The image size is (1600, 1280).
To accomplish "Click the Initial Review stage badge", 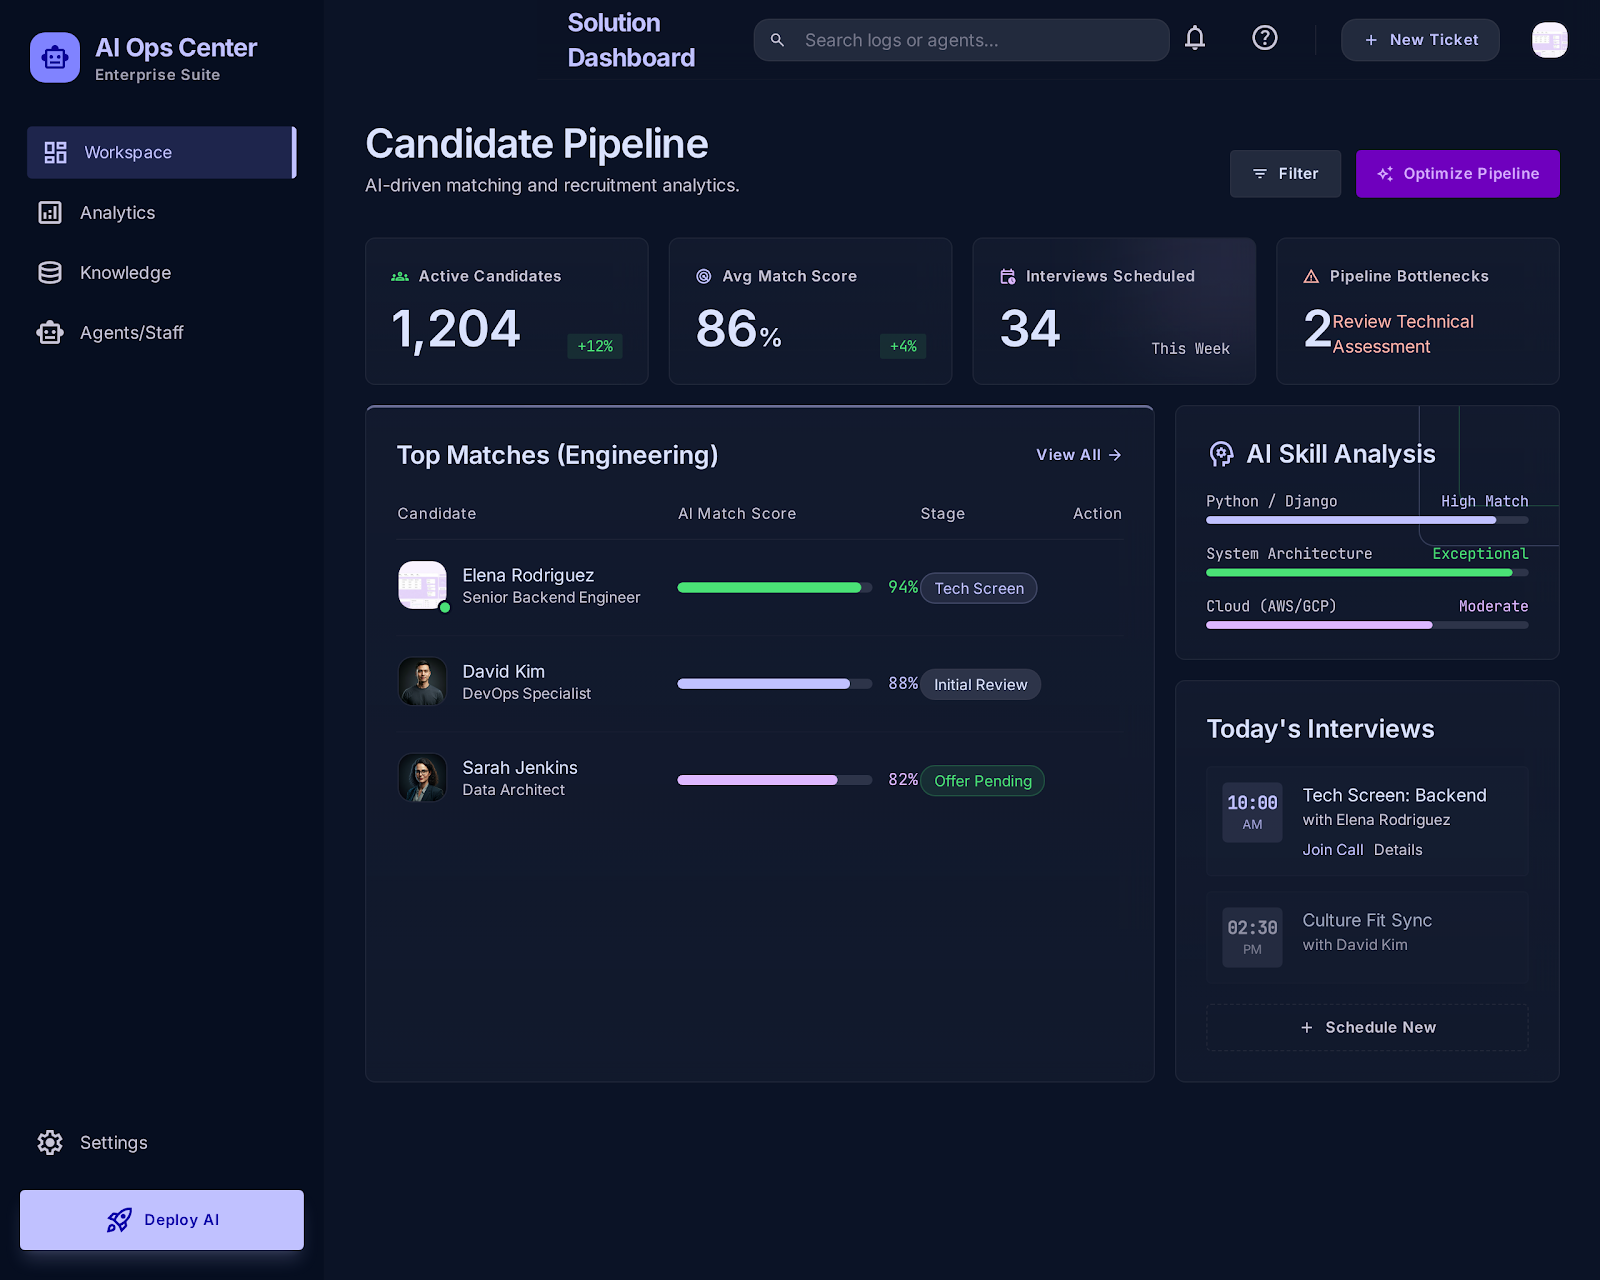I will [x=981, y=684].
